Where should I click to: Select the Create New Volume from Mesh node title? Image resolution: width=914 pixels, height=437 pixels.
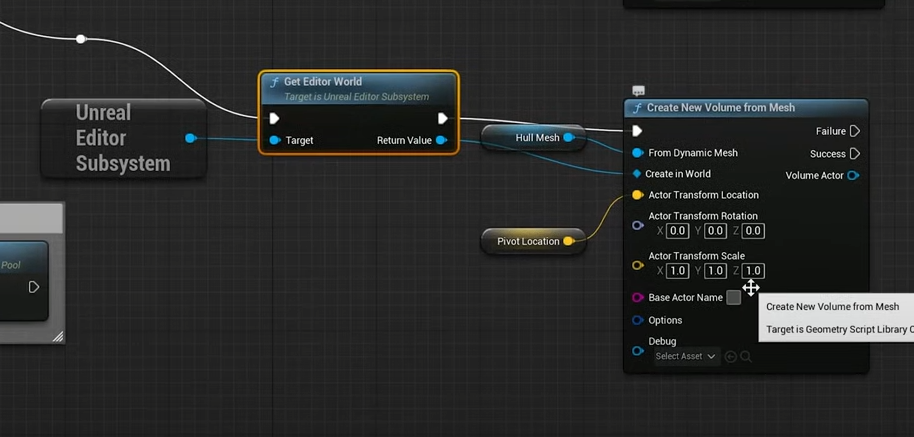(x=721, y=108)
